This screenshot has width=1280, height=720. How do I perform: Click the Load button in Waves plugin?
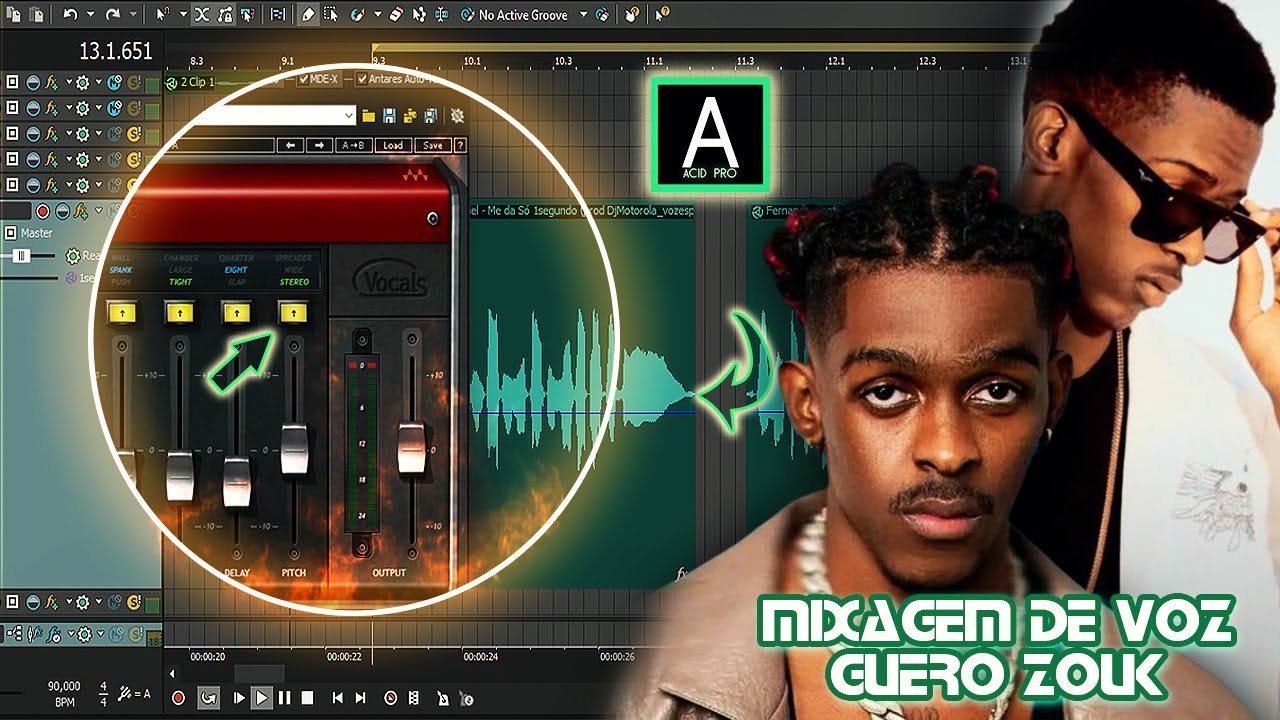point(393,145)
